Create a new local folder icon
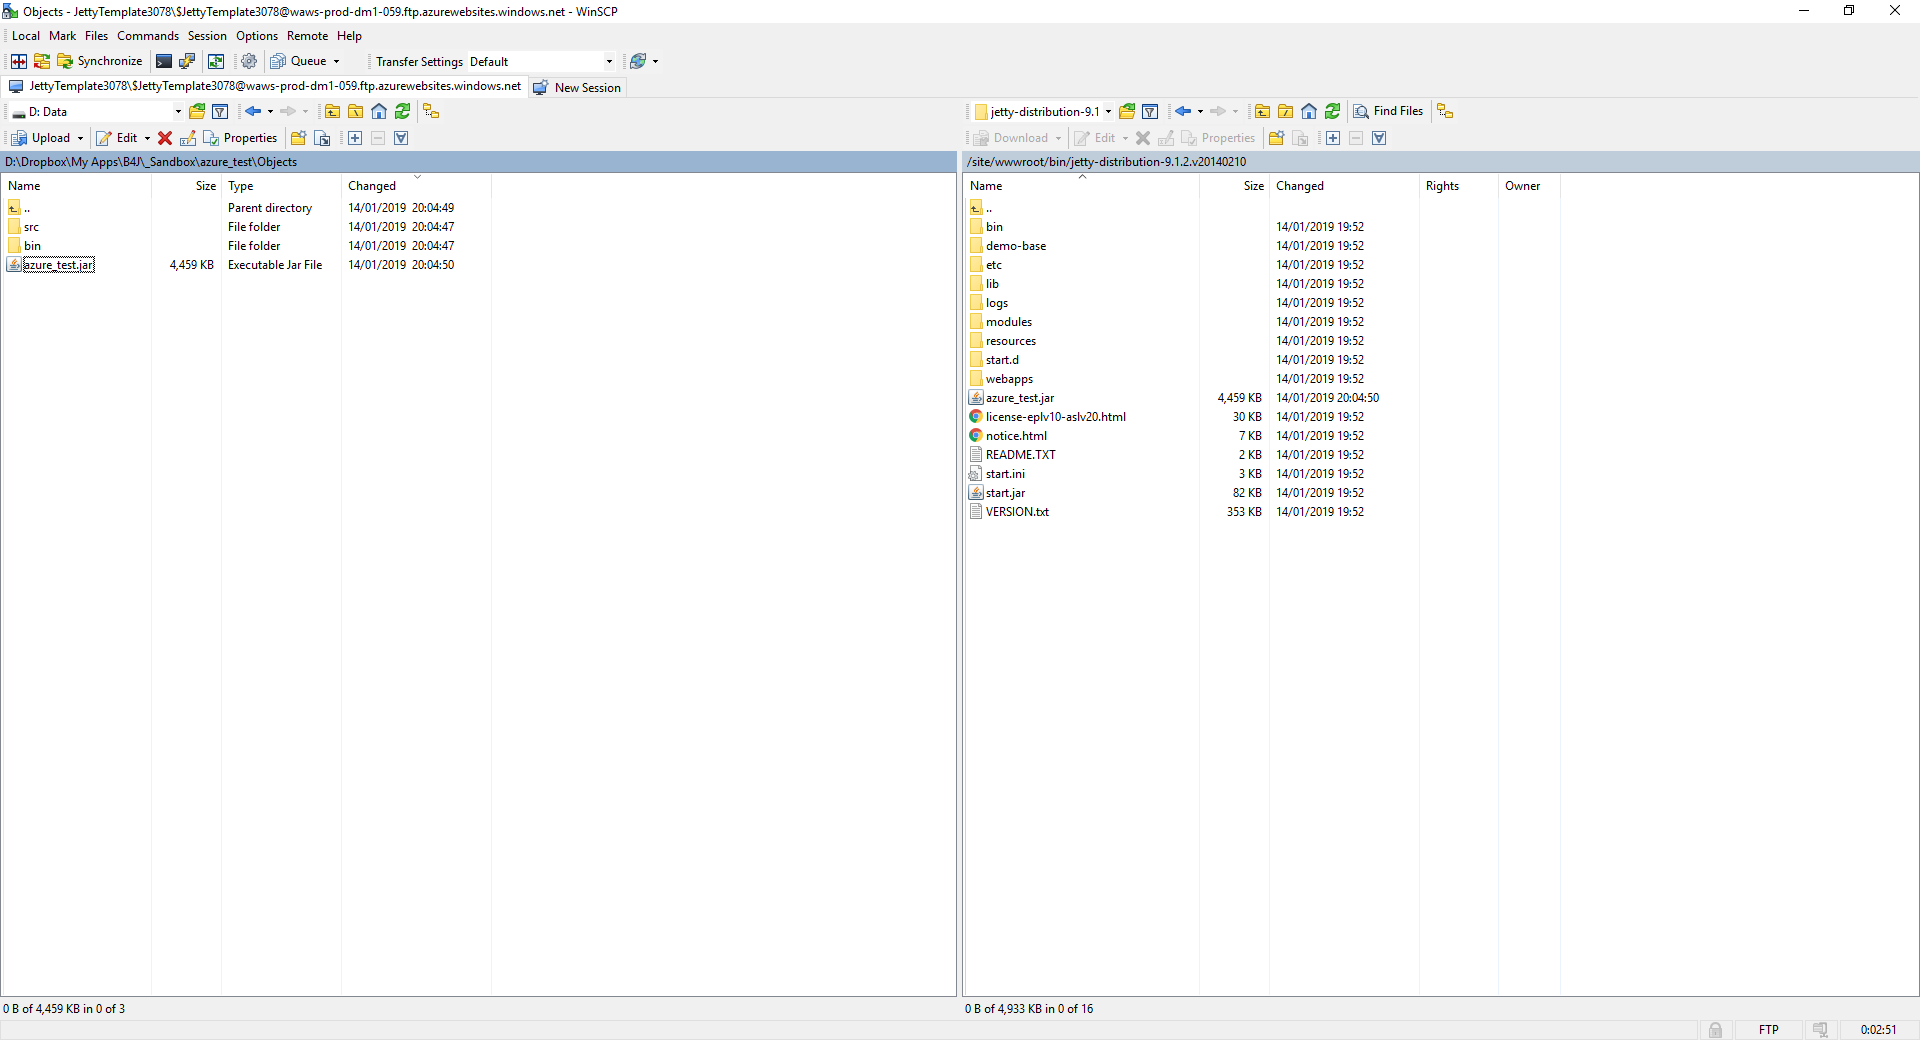The image size is (1920, 1040). point(298,138)
